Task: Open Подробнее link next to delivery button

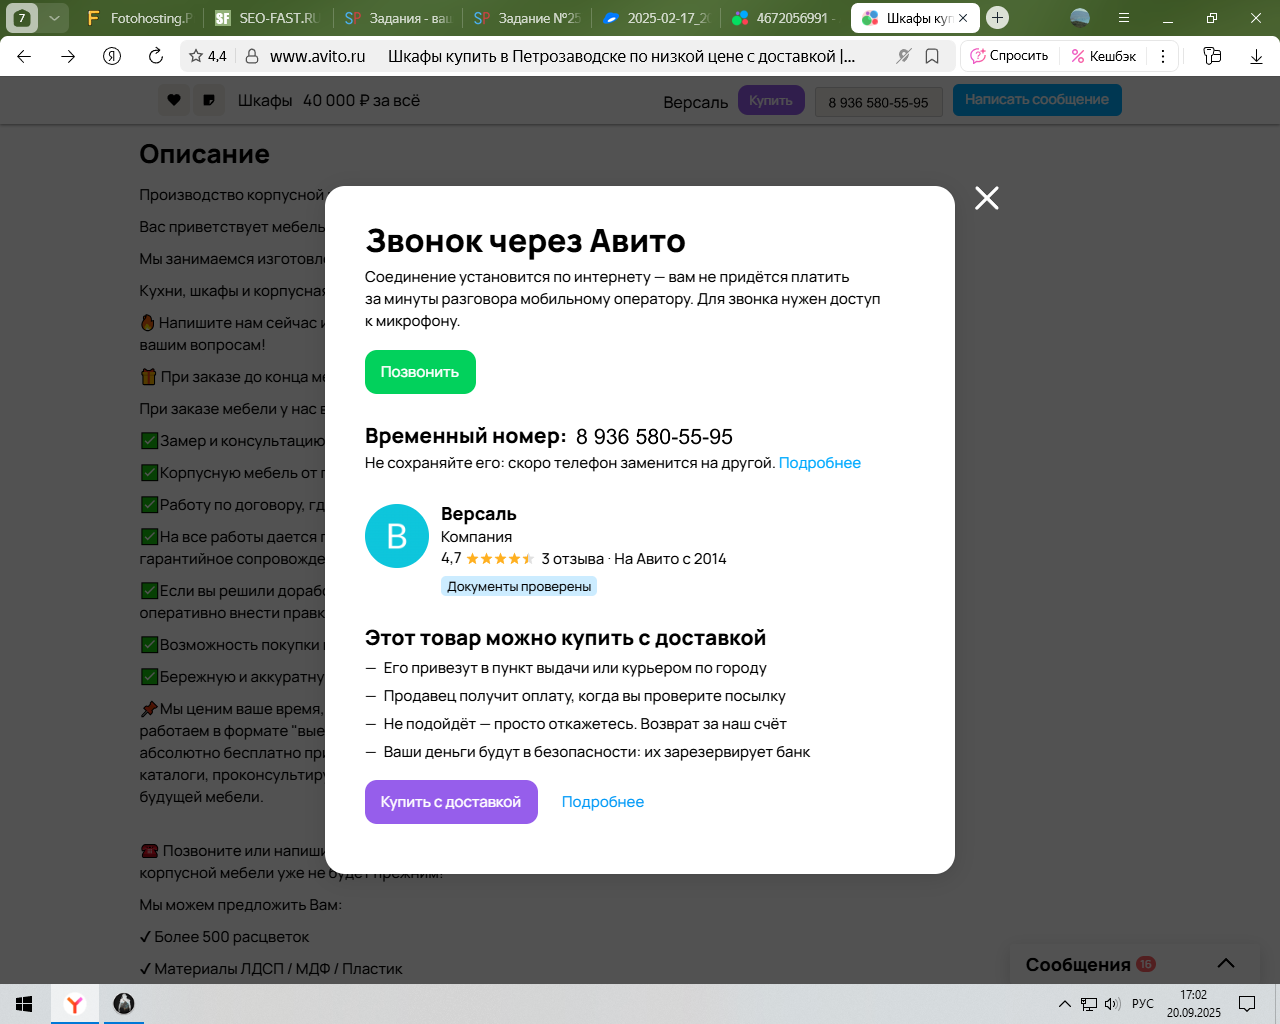Action: click(602, 802)
